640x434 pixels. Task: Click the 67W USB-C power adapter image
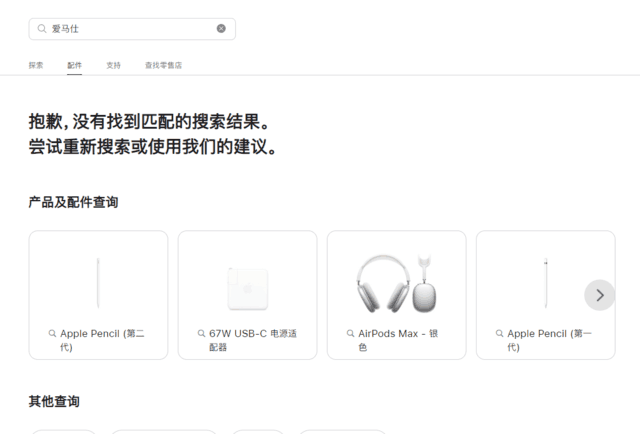coord(248,289)
